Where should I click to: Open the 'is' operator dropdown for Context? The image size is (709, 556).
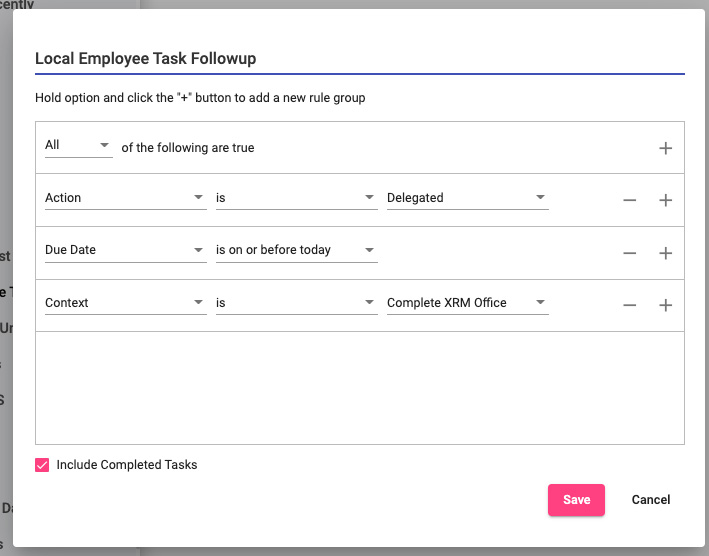pos(296,303)
